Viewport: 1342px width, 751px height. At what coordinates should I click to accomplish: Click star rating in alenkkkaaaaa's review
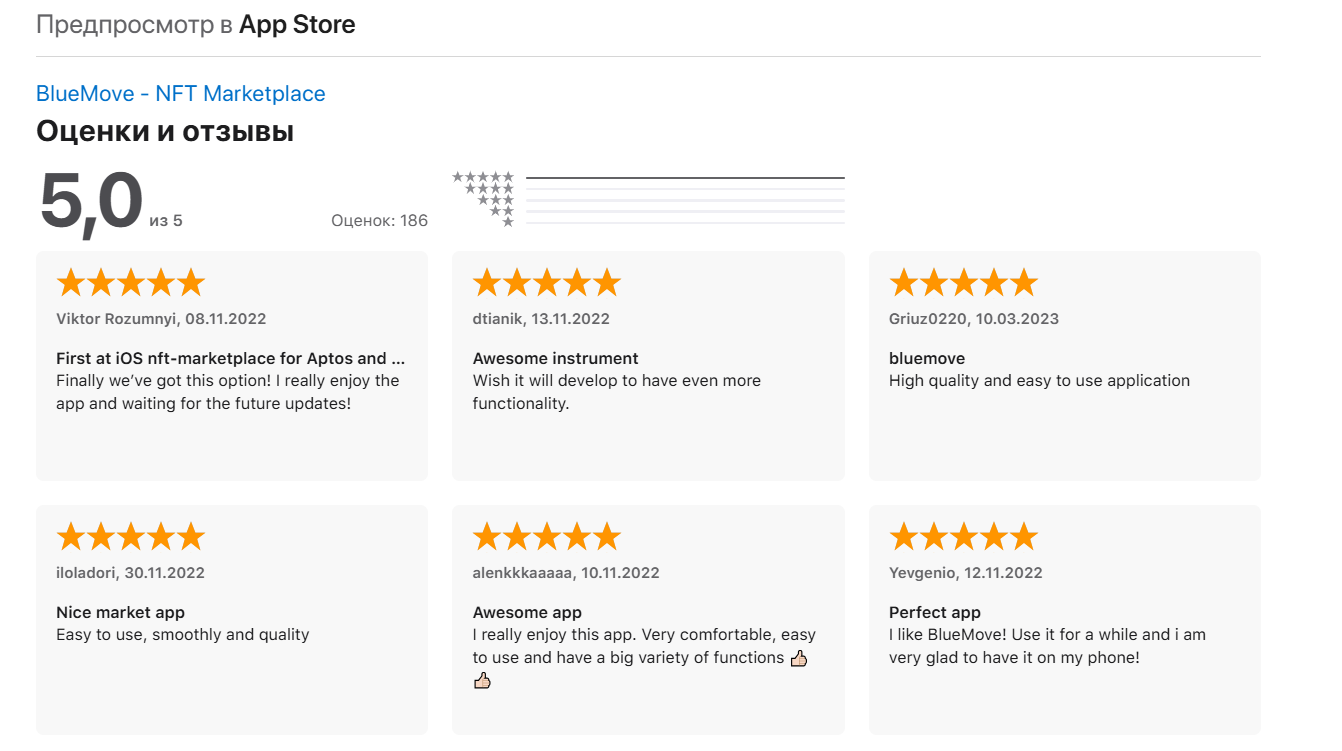(547, 537)
